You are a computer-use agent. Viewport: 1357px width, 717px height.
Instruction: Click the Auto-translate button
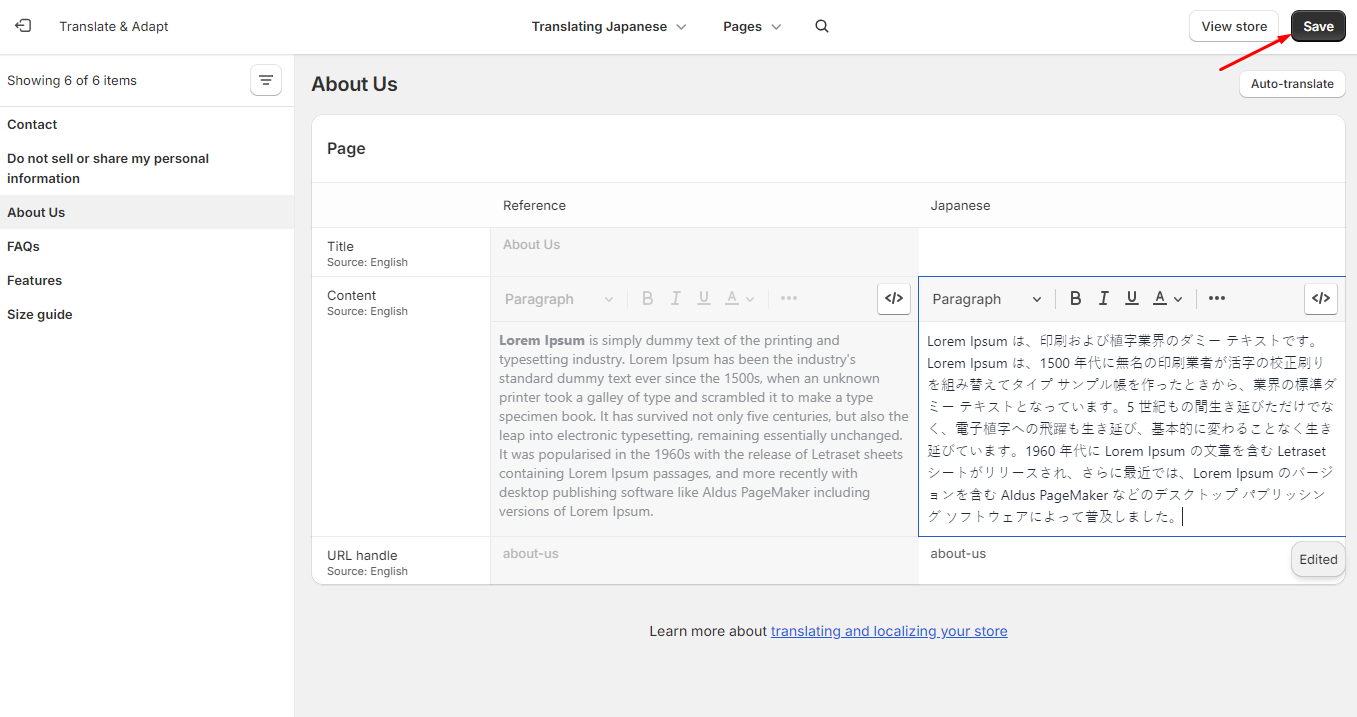tap(1291, 84)
